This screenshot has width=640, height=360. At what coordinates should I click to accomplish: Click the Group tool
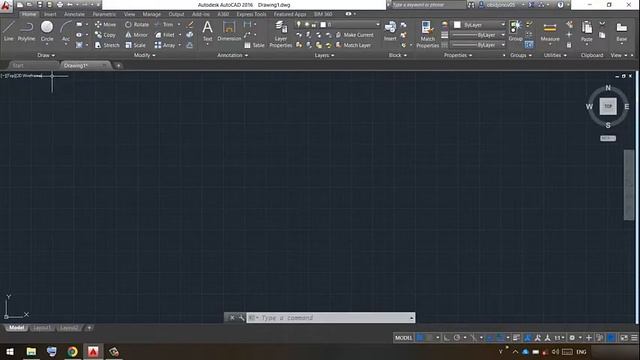pos(516,31)
